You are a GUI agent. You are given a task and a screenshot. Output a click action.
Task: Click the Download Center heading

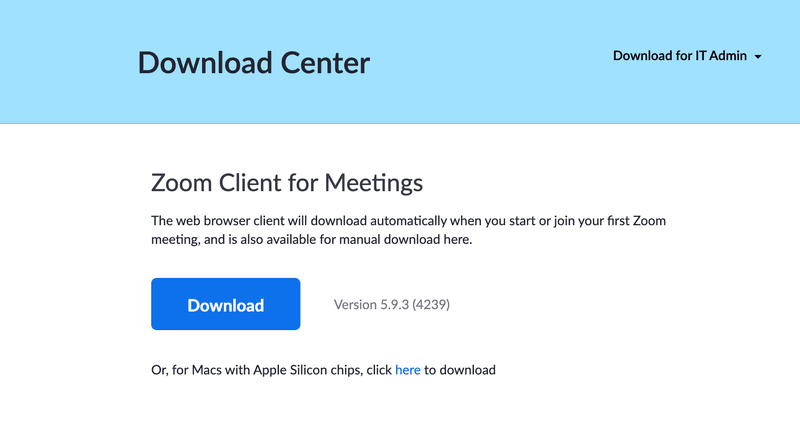254,63
